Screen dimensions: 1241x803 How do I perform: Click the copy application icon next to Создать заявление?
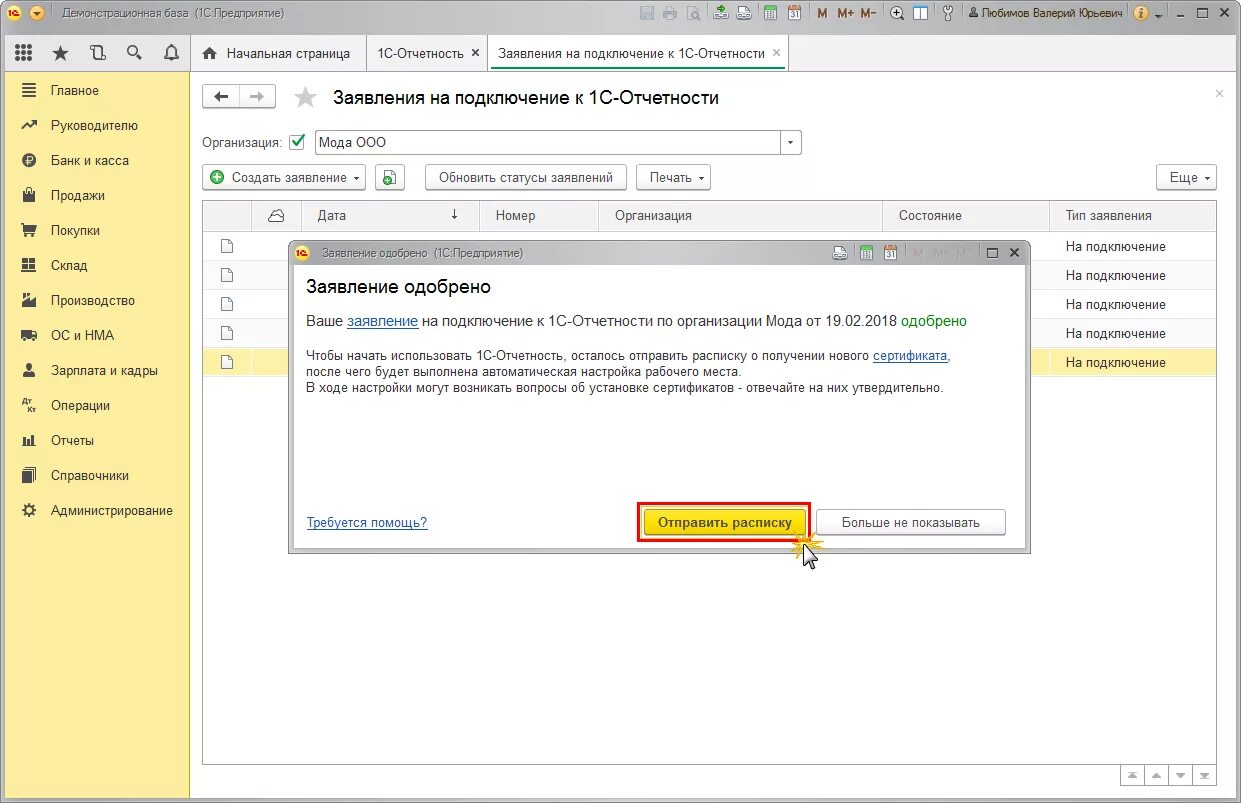(389, 177)
